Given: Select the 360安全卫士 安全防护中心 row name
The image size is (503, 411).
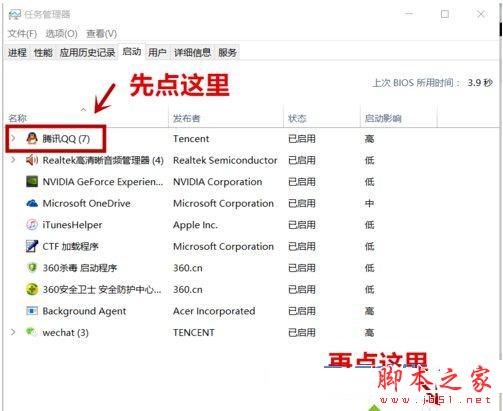Looking at the screenshot, I should pyautogui.click(x=102, y=290).
